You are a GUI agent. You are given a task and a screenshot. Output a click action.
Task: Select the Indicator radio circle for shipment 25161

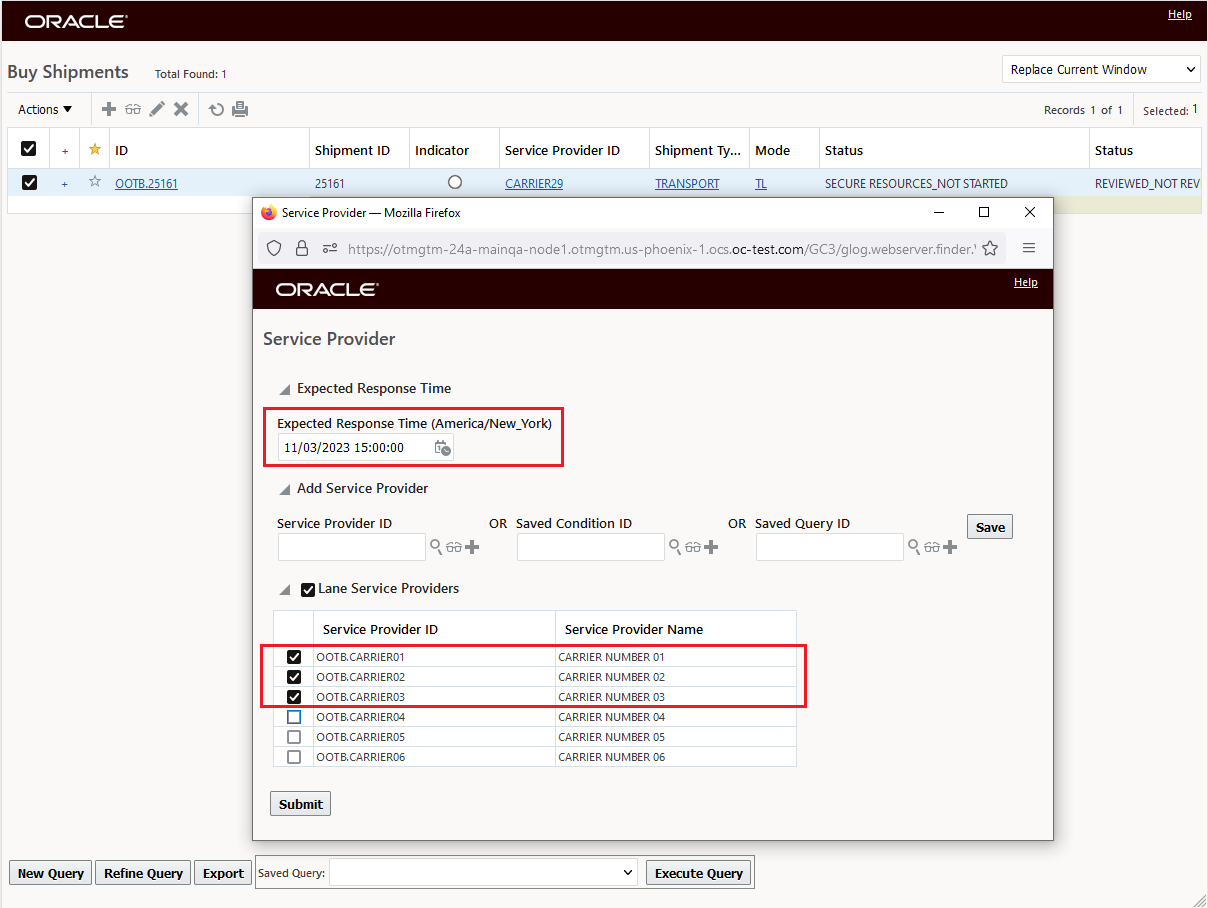coord(455,182)
